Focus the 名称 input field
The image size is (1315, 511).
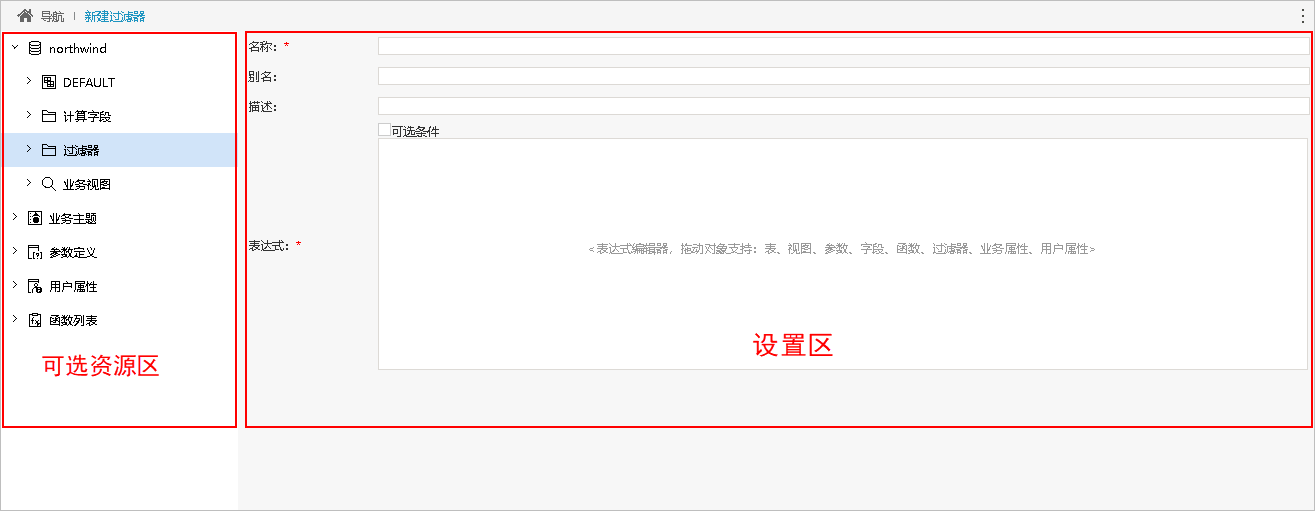[843, 46]
